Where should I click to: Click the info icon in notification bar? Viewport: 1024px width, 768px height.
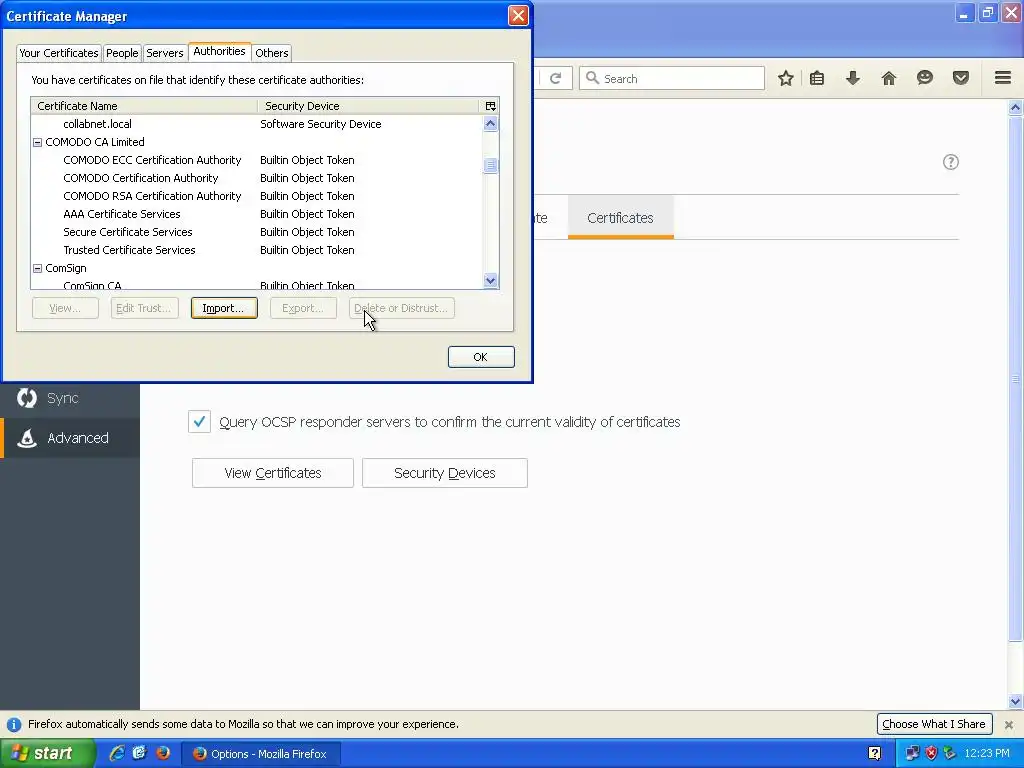(x=14, y=724)
